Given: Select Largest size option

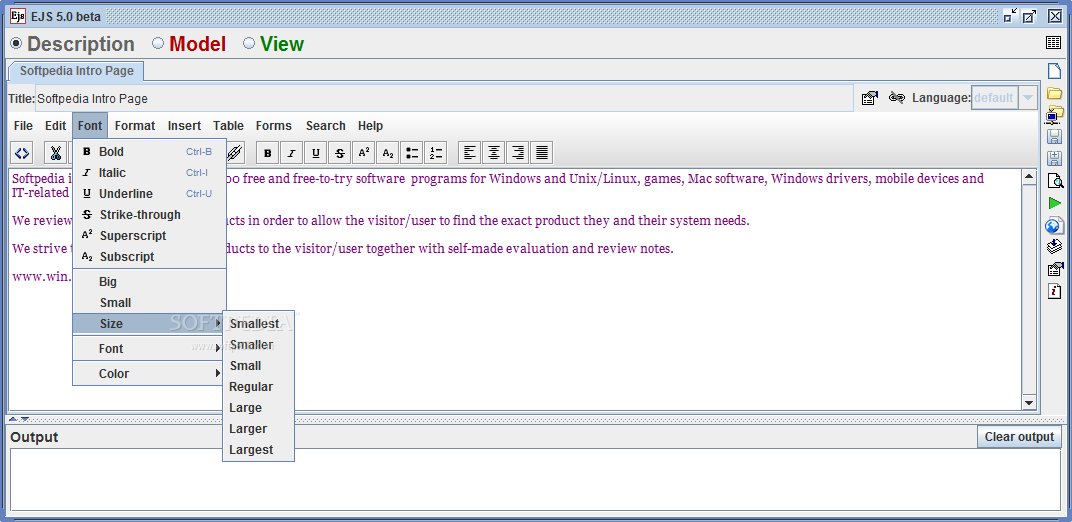Looking at the screenshot, I should pyautogui.click(x=258, y=450).
